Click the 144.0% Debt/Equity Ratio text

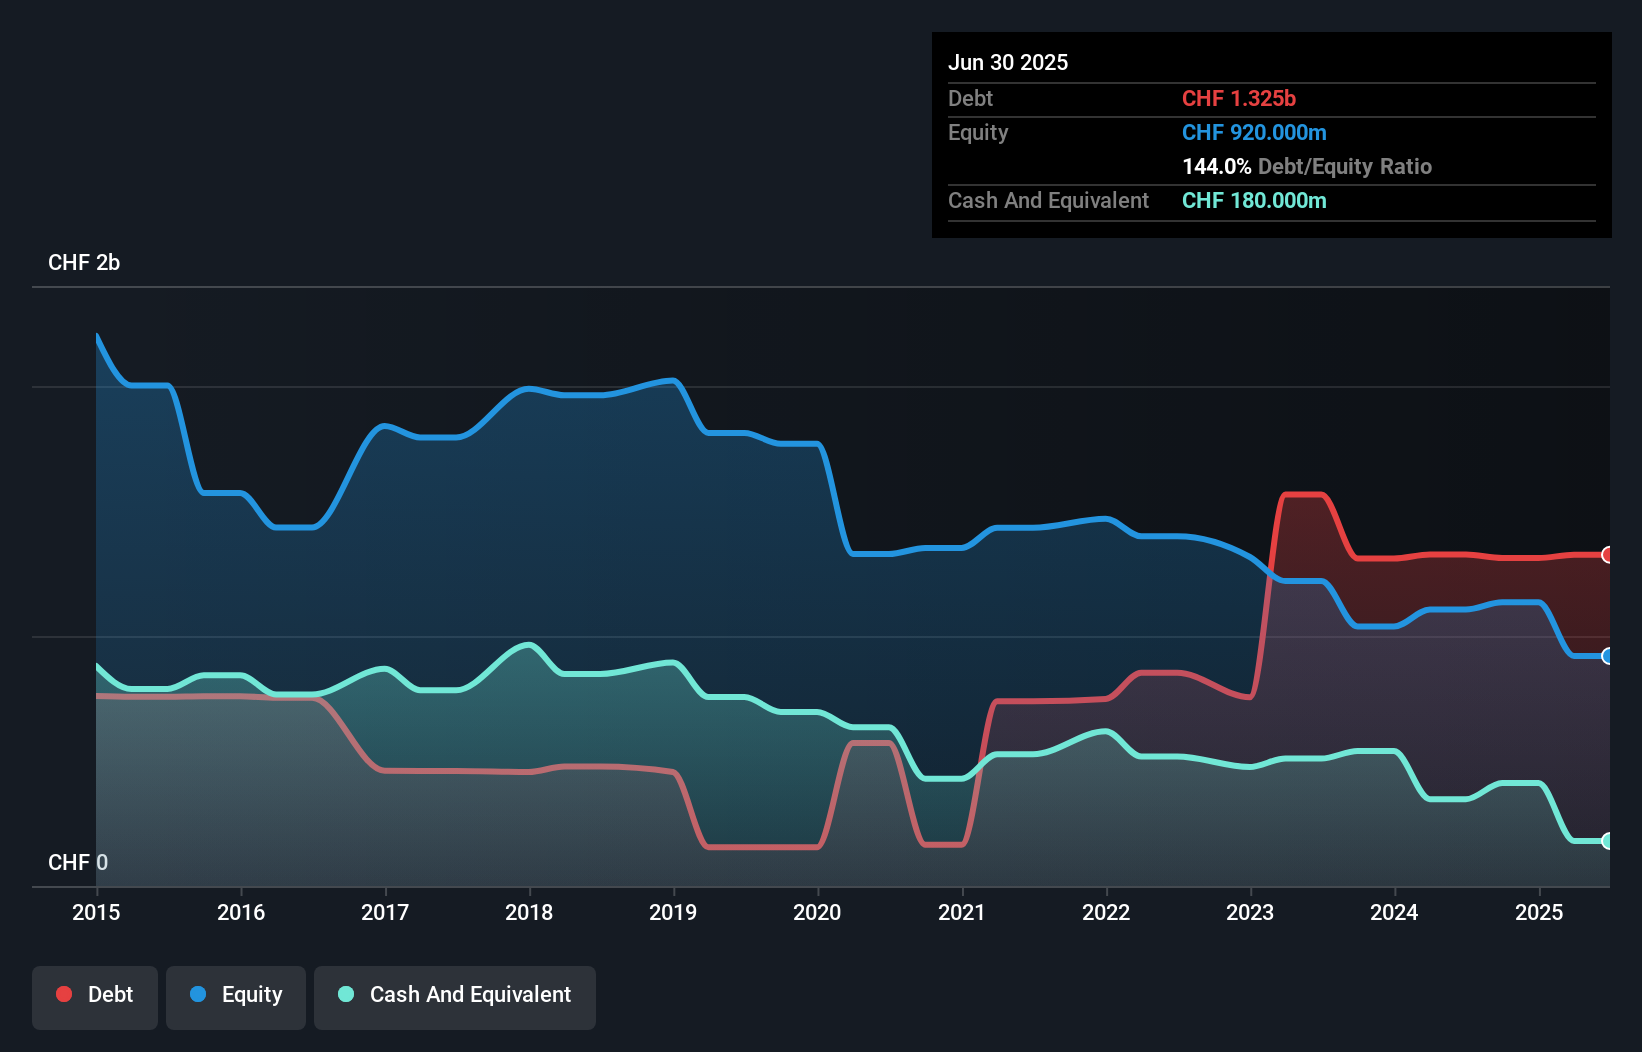1307,167
